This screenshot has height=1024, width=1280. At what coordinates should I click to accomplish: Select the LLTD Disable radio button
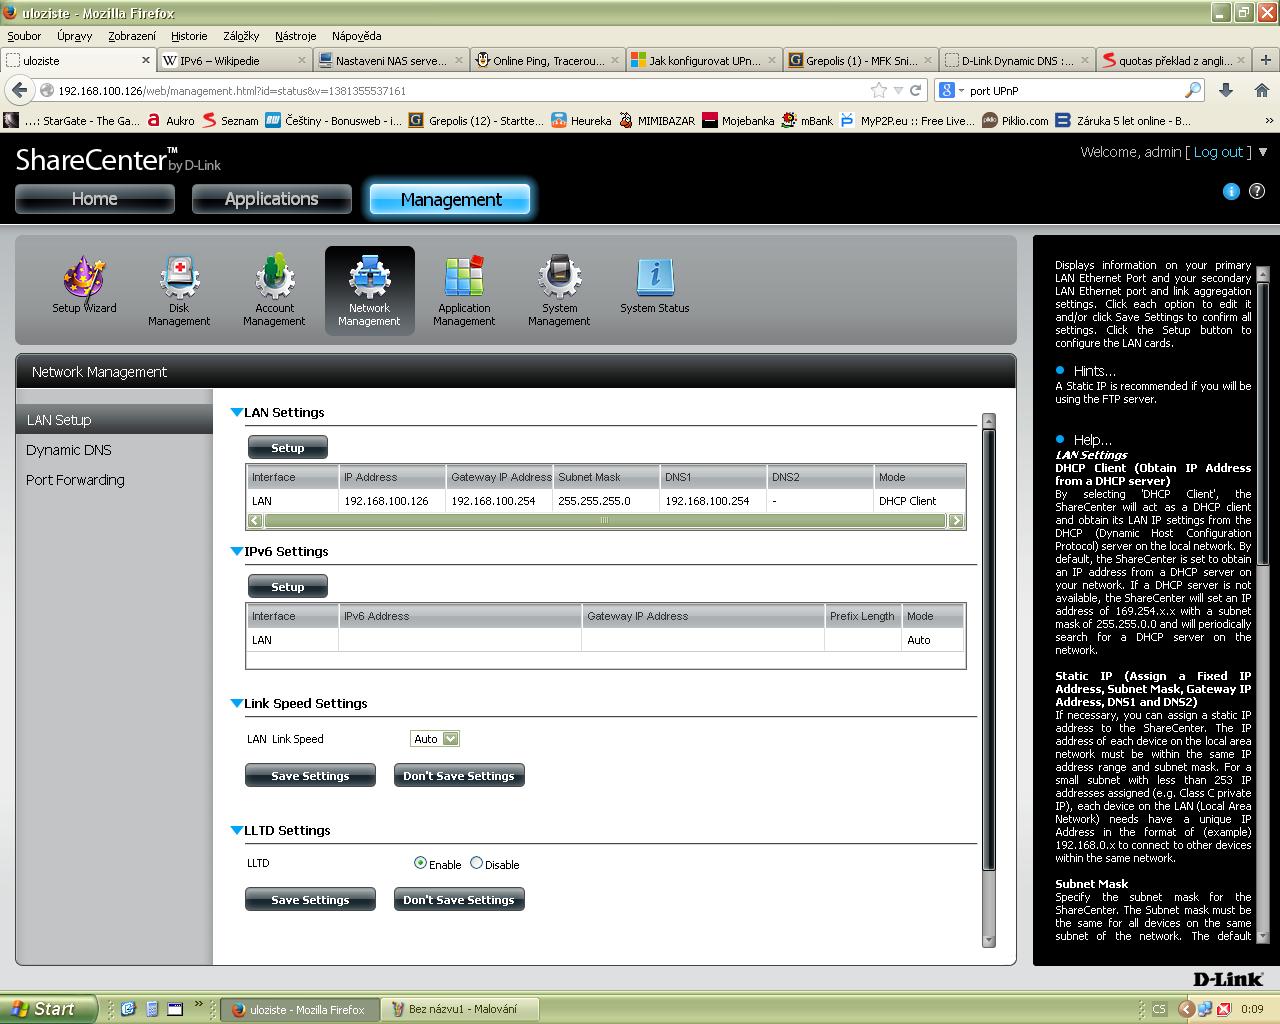476,863
